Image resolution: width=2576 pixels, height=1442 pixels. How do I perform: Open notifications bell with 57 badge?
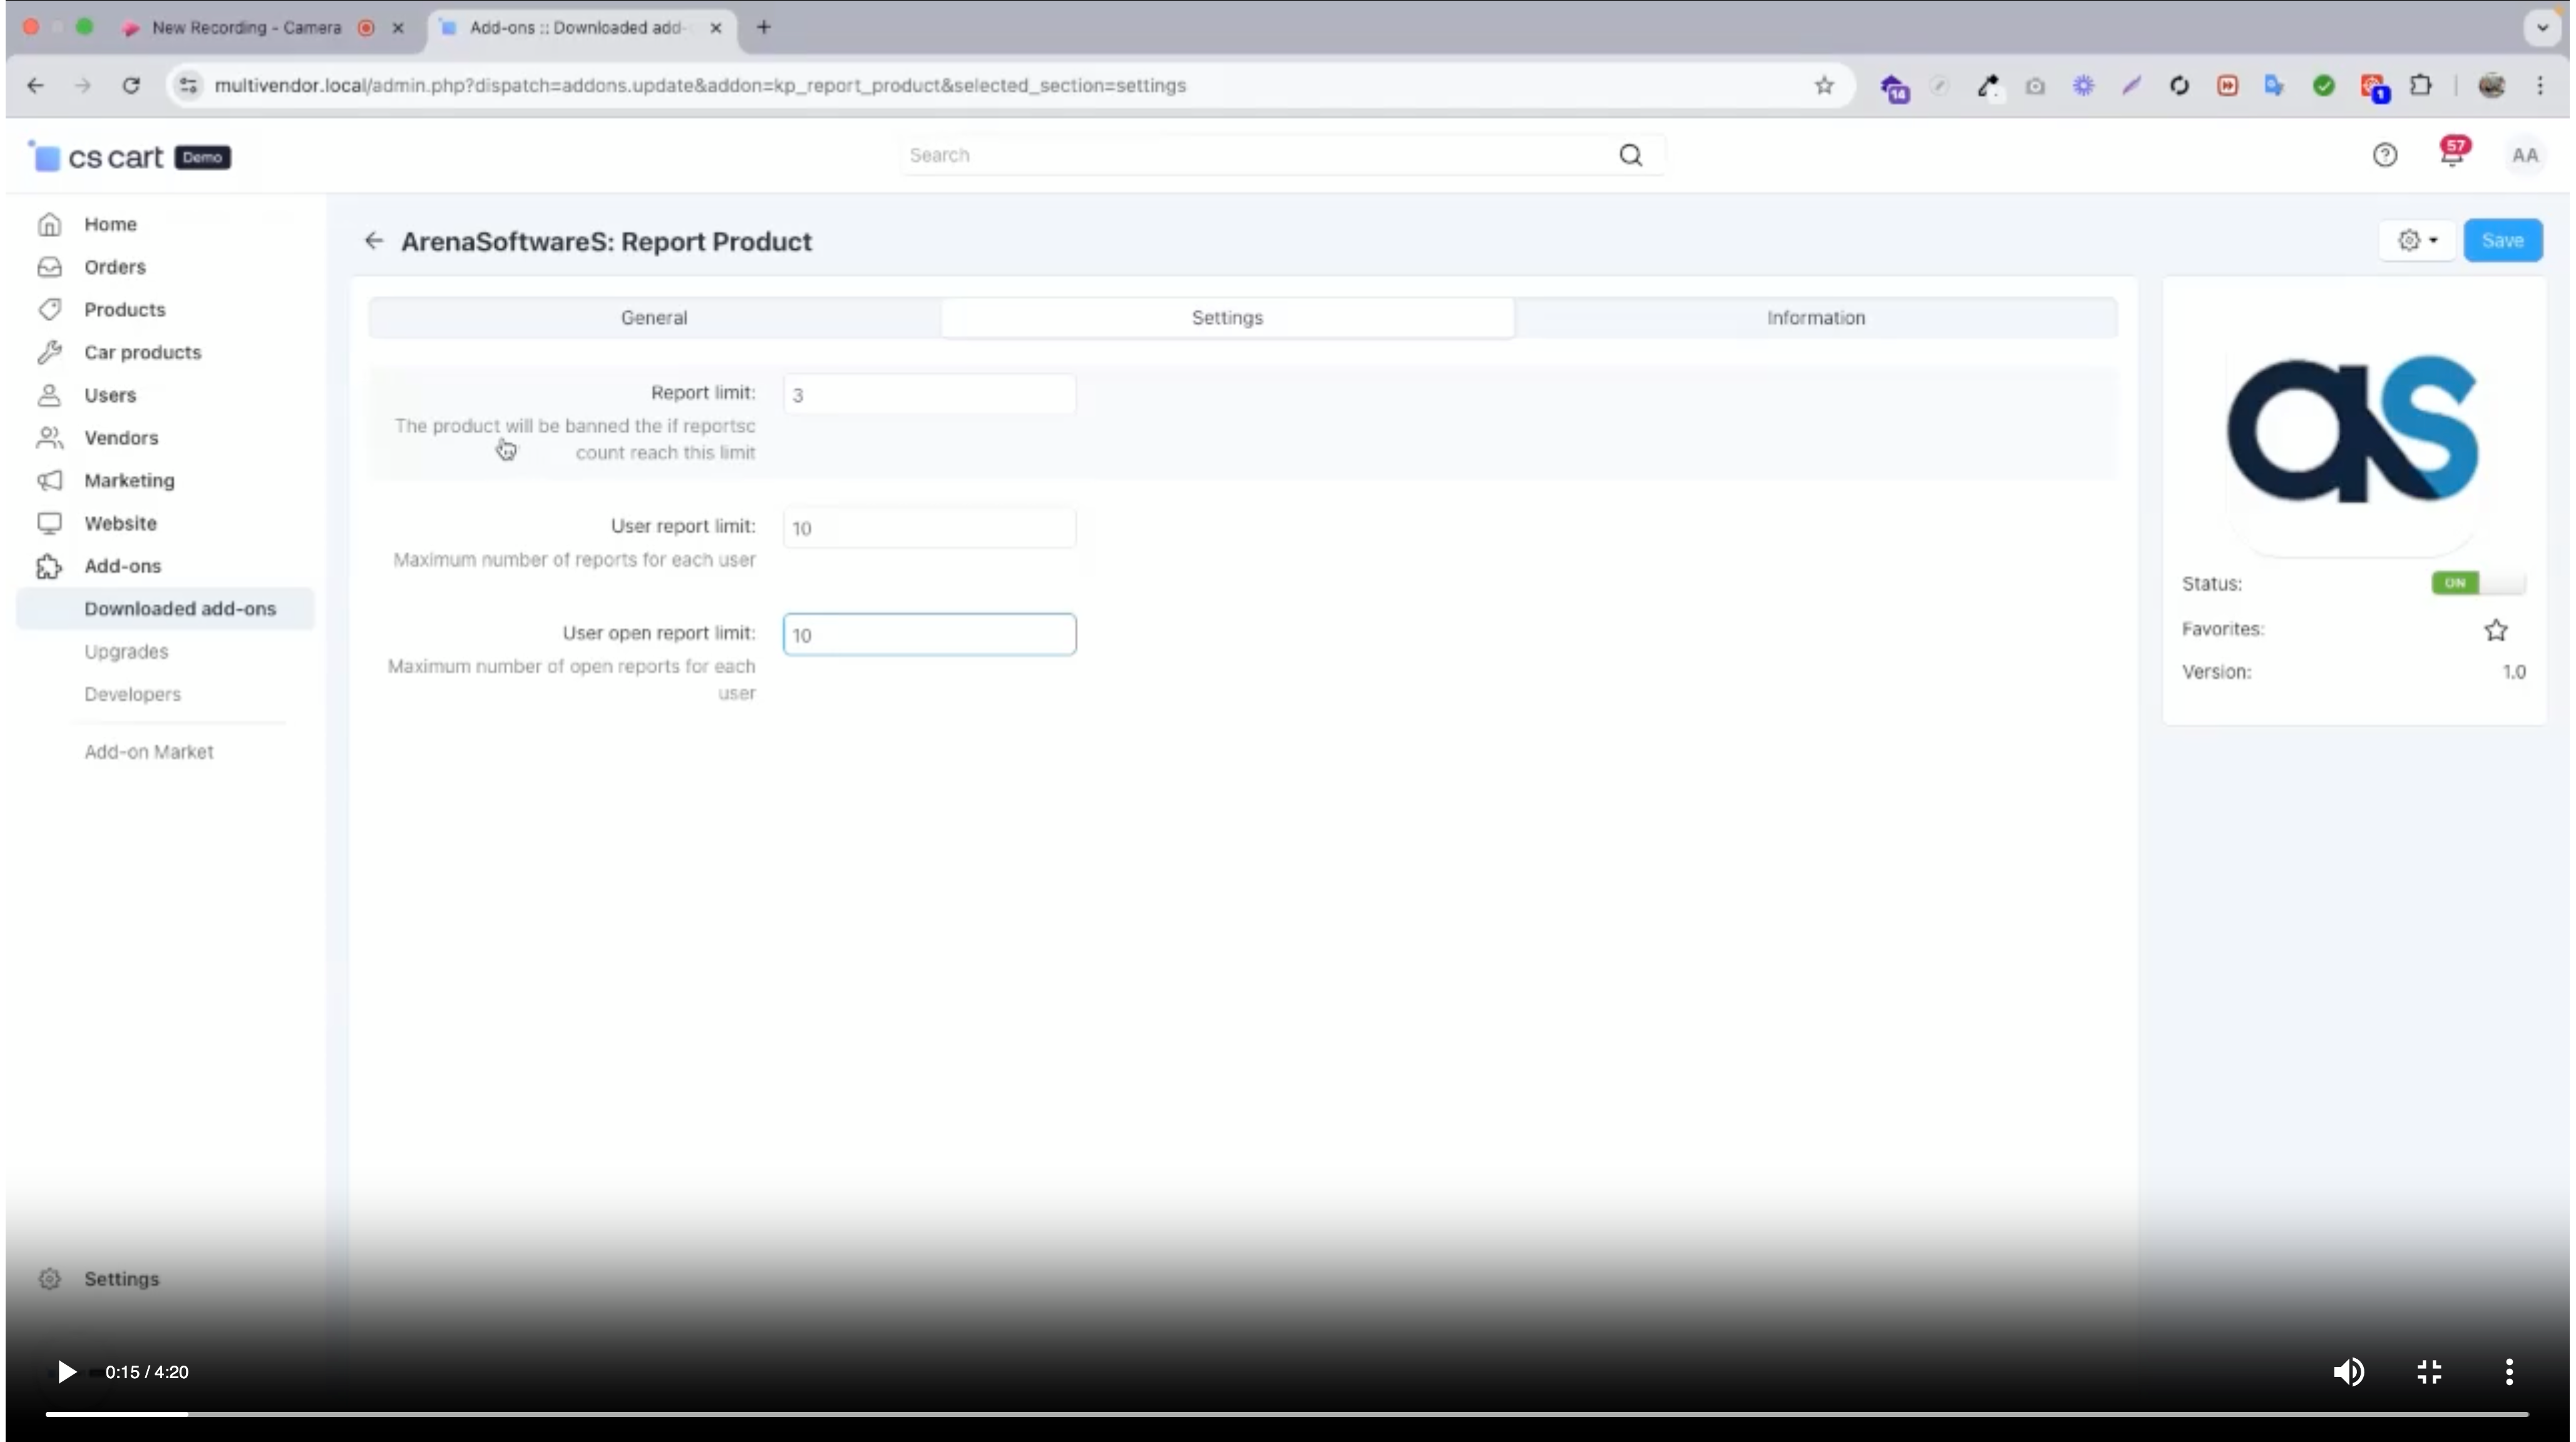(2453, 153)
